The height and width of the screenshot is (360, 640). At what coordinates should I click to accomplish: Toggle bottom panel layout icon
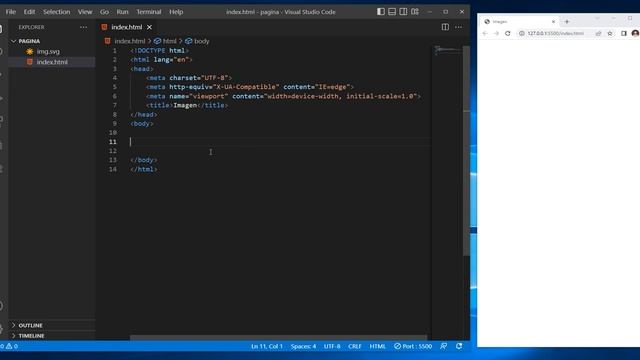tap(392, 12)
